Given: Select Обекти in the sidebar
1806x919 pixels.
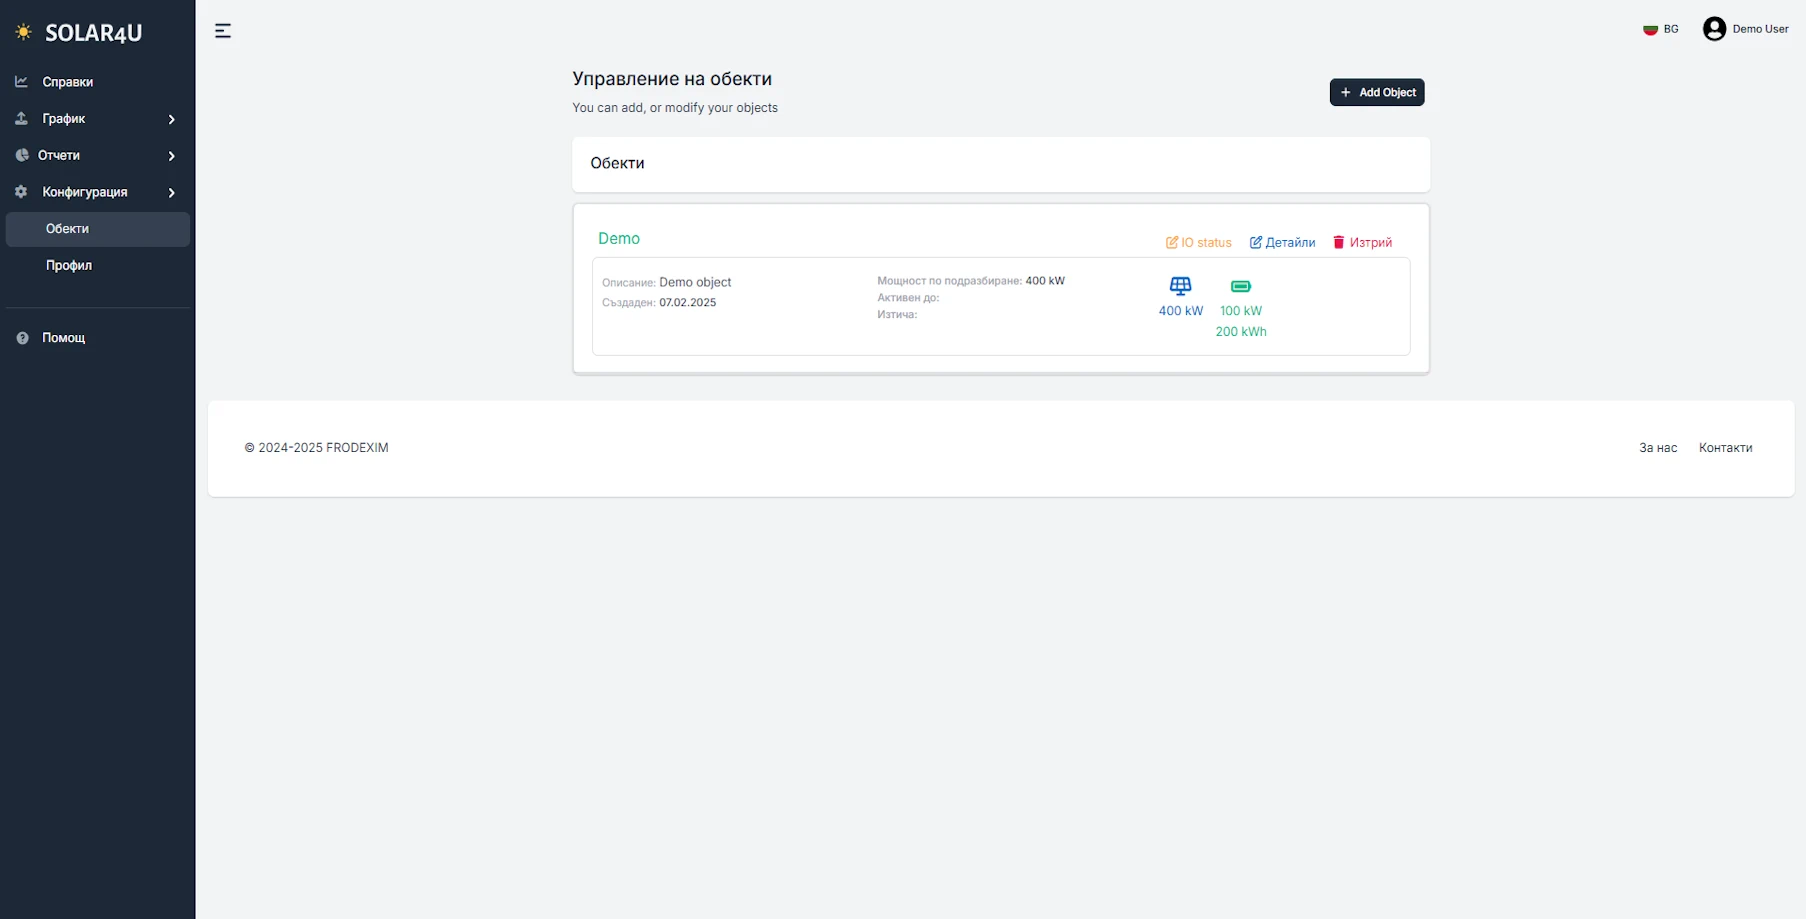Looking at the screenshot, I should click(68, 229).
